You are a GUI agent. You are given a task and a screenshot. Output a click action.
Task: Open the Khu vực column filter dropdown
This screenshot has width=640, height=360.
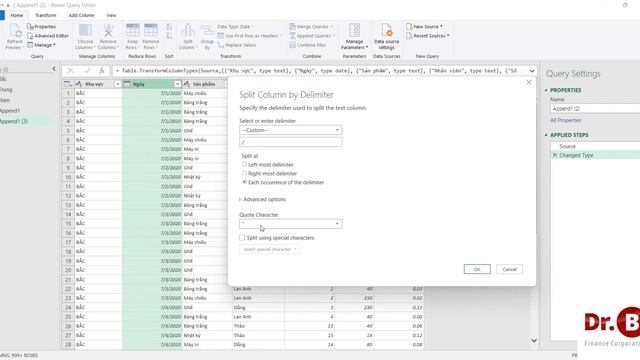(117, 84)
